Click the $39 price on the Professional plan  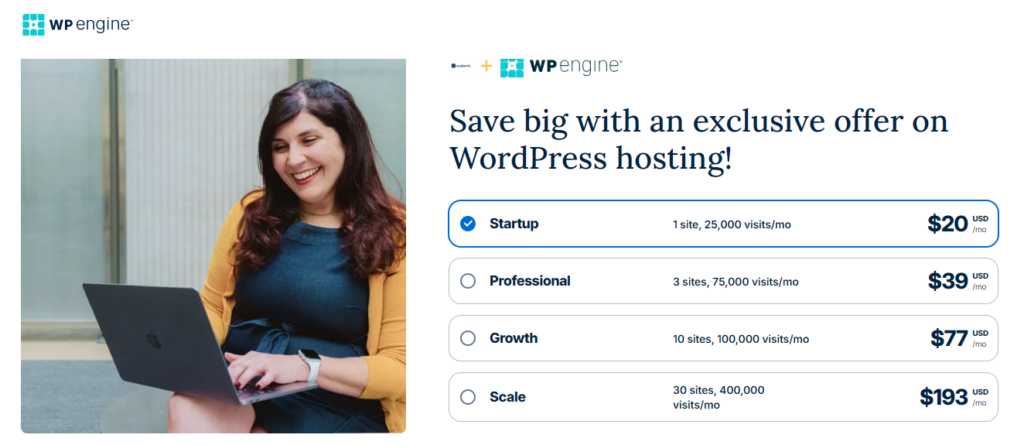pyautogui.click(x=947, y=281)
